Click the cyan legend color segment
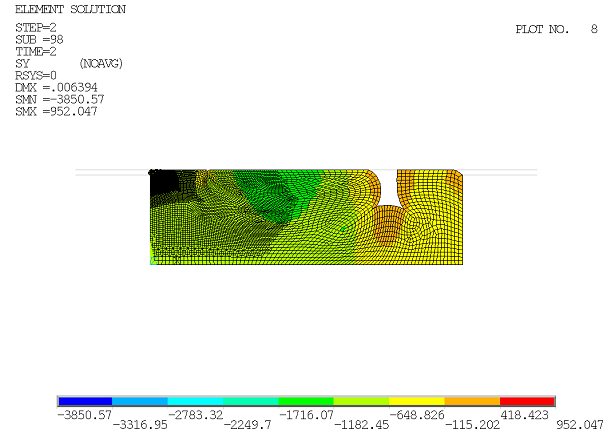Image resolution: width=615 pixels, height=442 pixels. coord(195,401)
